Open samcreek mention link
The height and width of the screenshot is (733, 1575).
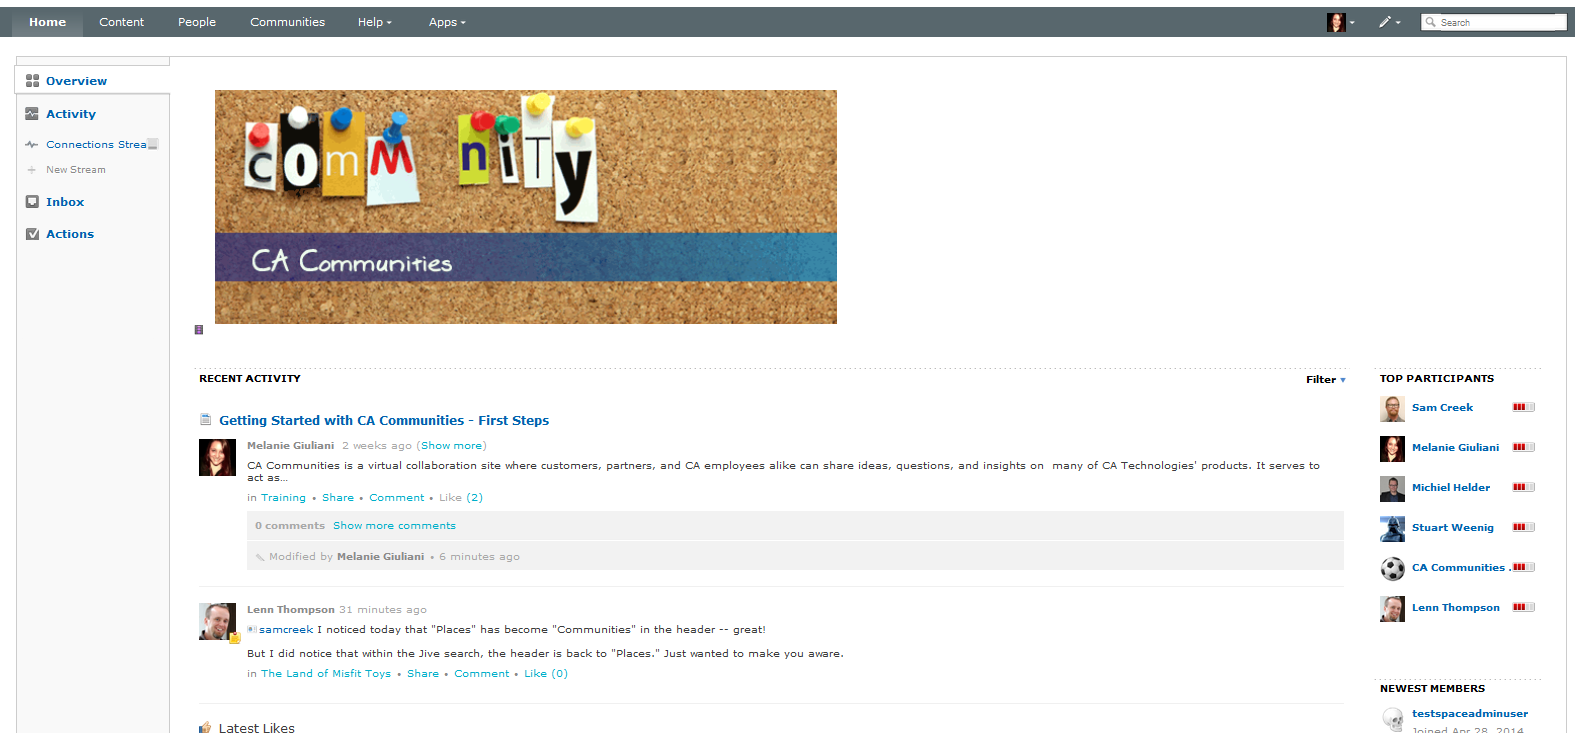286,630
